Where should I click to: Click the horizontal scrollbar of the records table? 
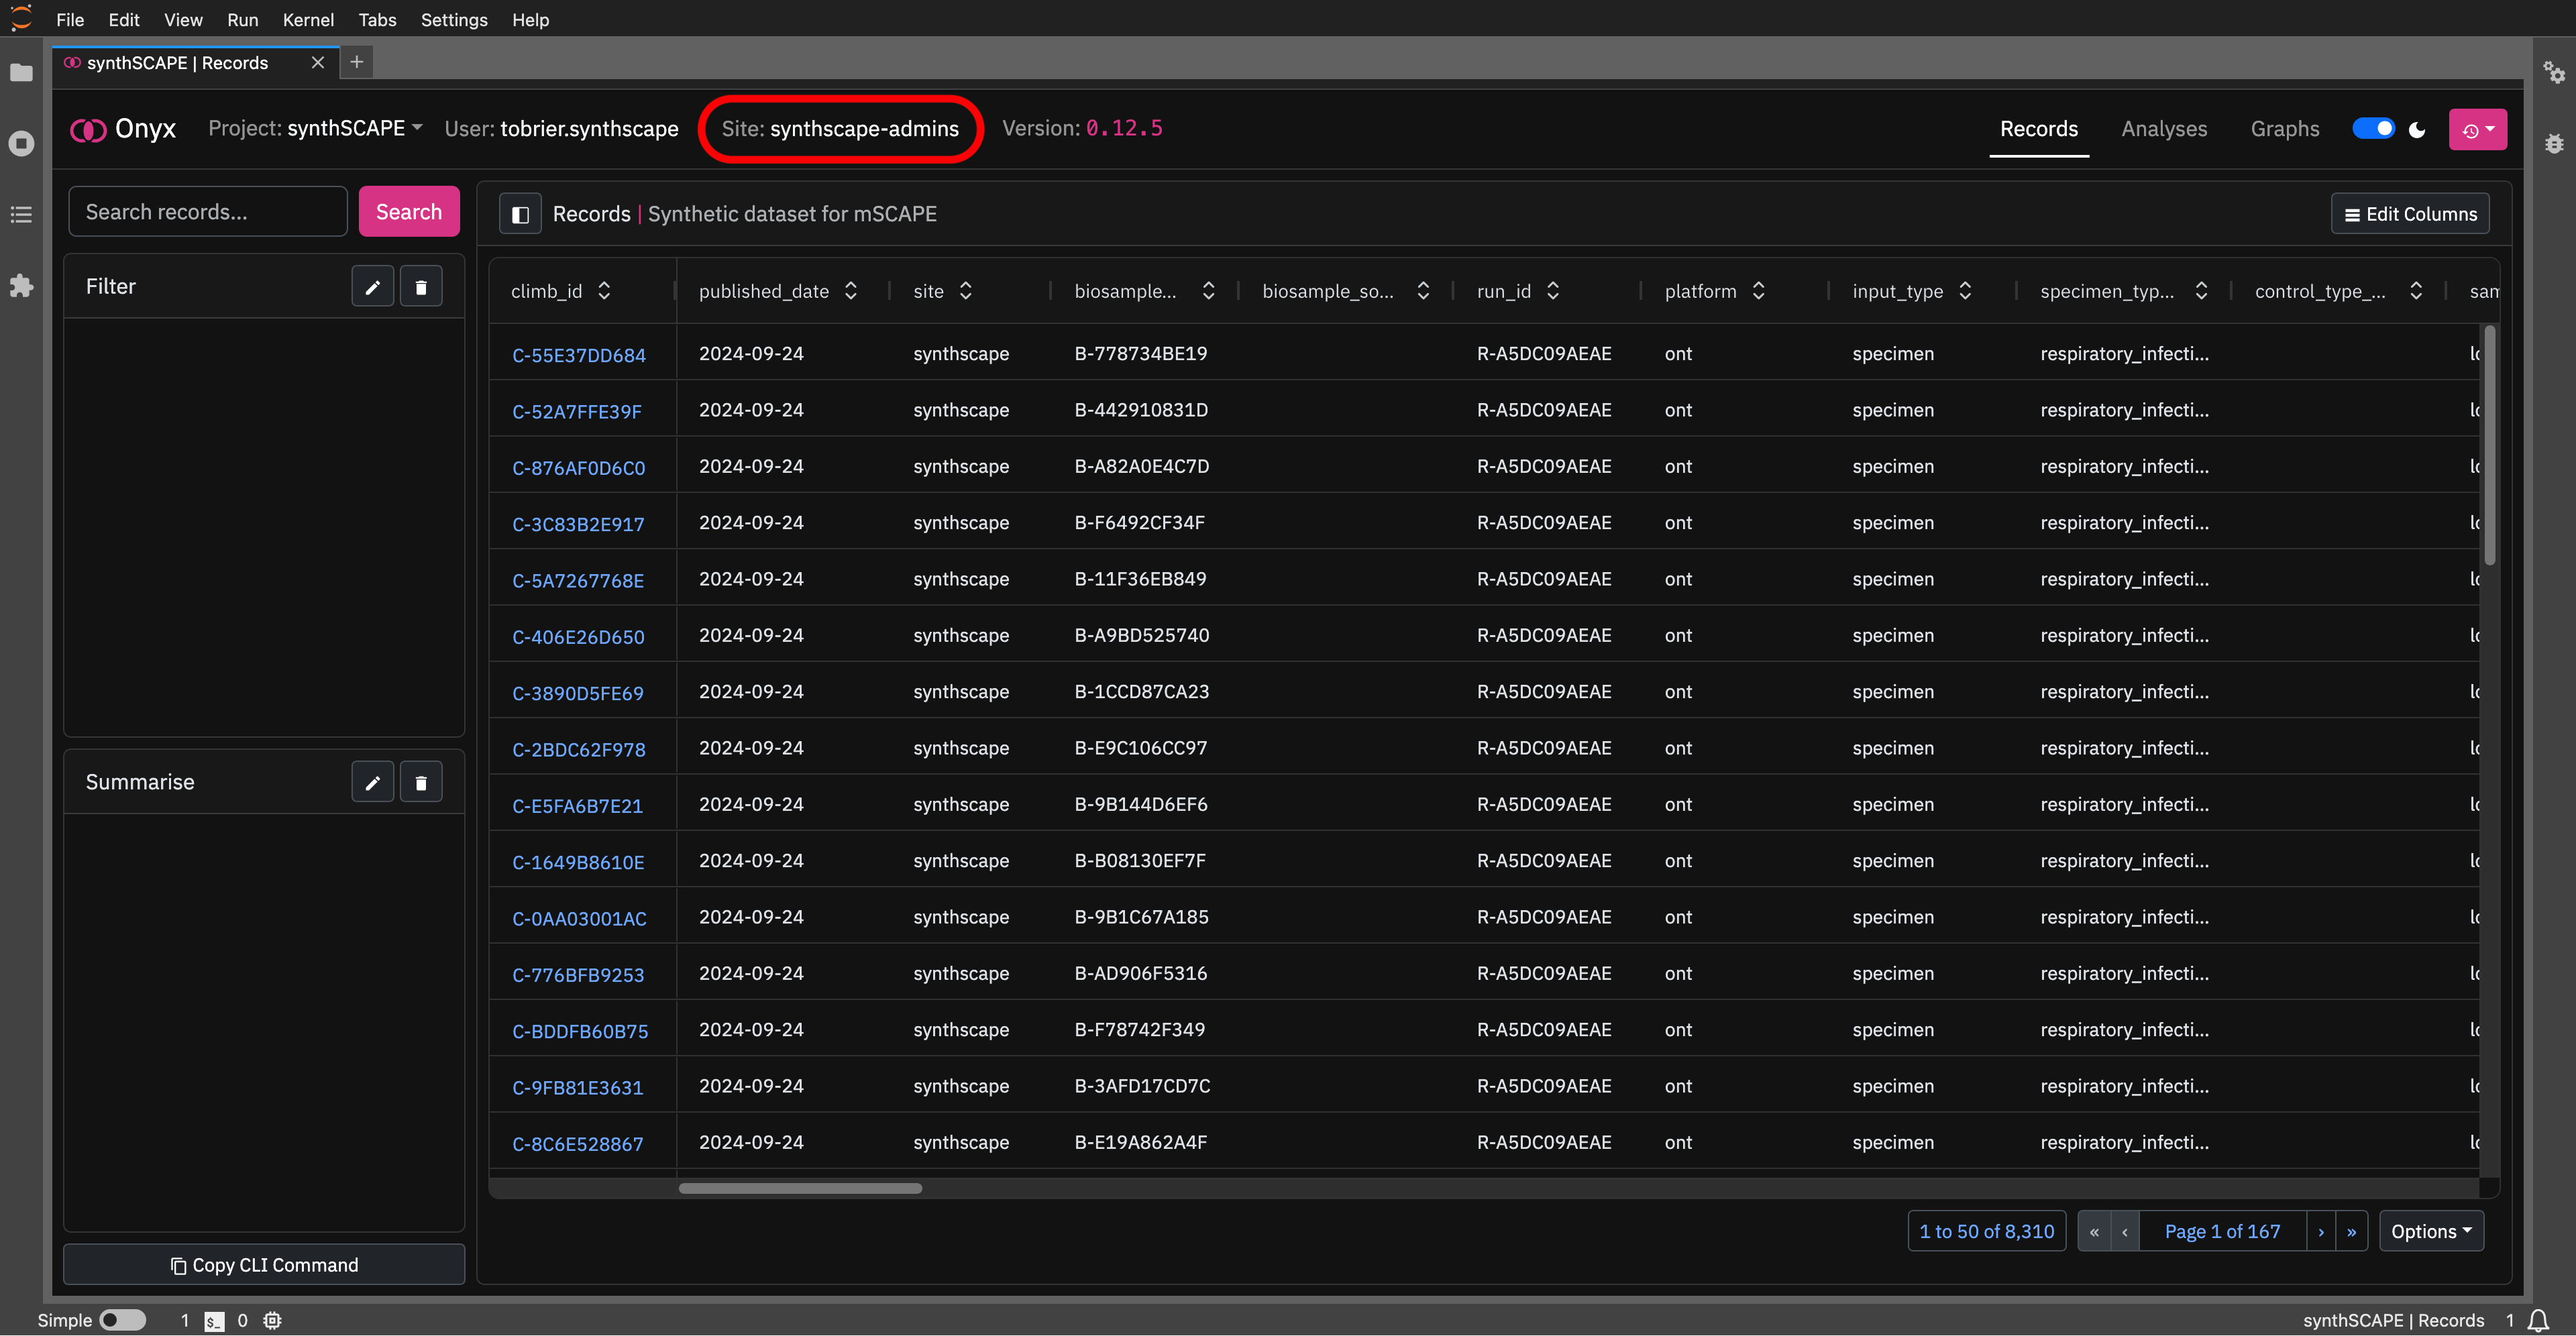point(800,1188)
